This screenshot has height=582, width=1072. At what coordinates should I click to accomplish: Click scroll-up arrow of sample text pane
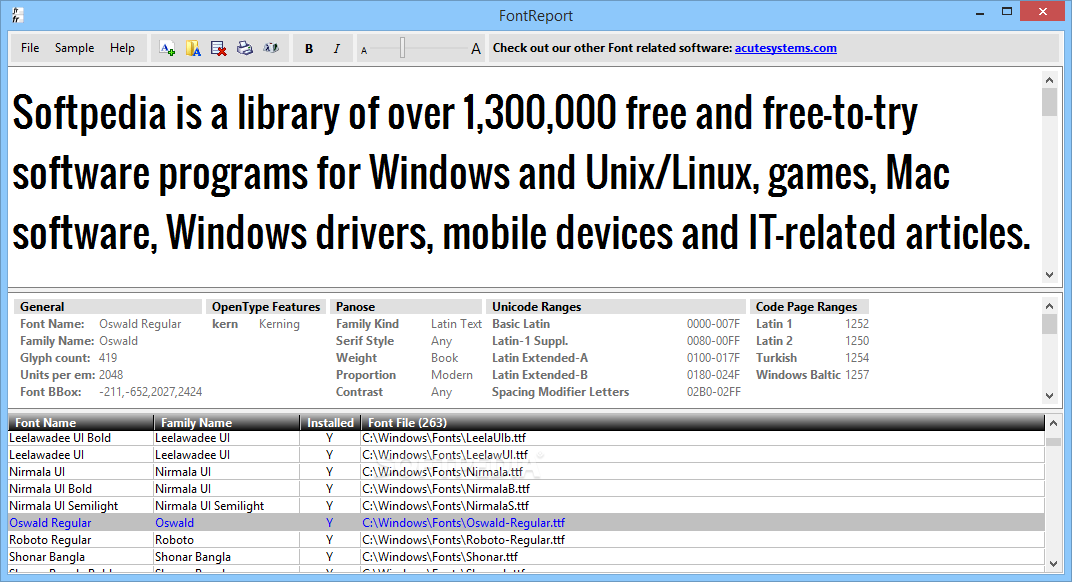pyautogui.click(x=1049, y=80)
